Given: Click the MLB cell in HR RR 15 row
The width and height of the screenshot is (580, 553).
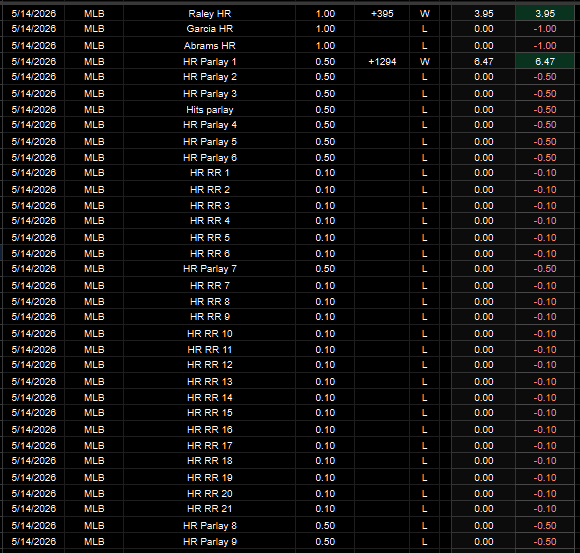Looking at the screenshot, I should click(x=94, y=413).
